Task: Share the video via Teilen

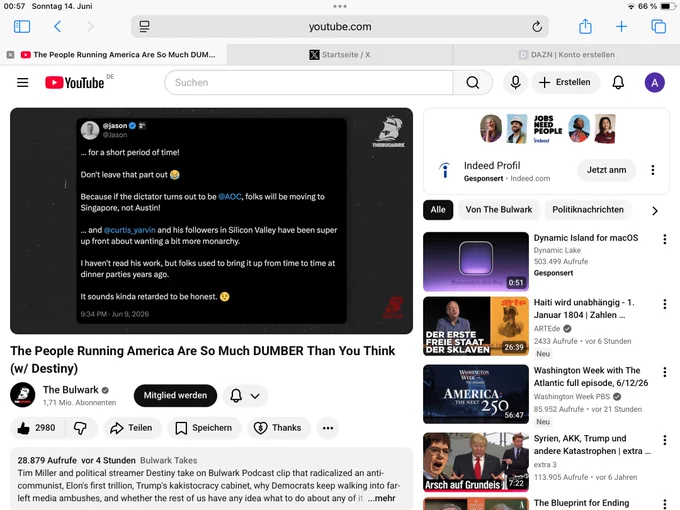Action: [x=132, y=428]
